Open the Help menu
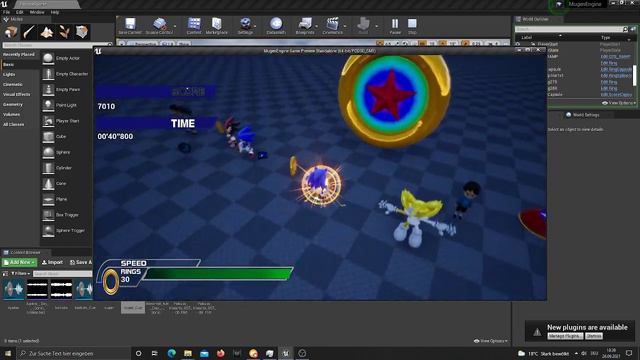 point(55,12)
